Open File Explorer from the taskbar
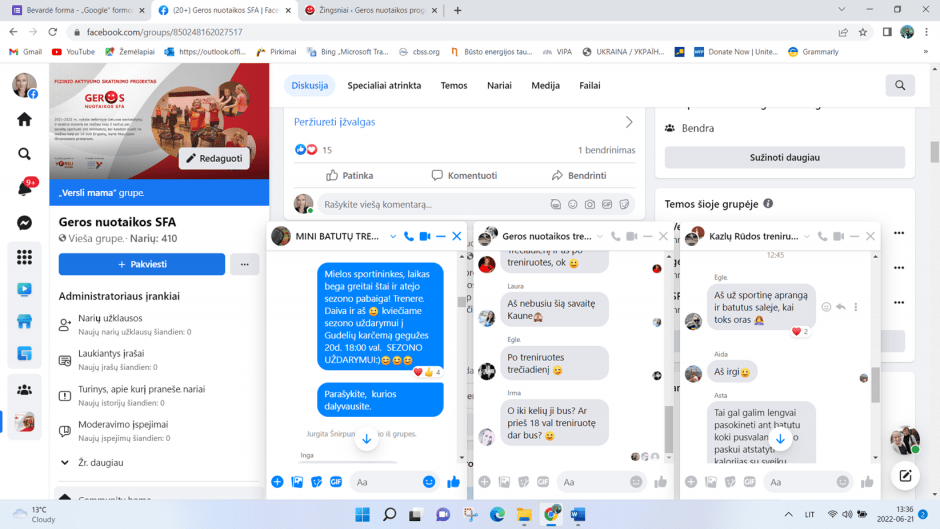Viewport: 940px width, 529px height. coord(524,514)
